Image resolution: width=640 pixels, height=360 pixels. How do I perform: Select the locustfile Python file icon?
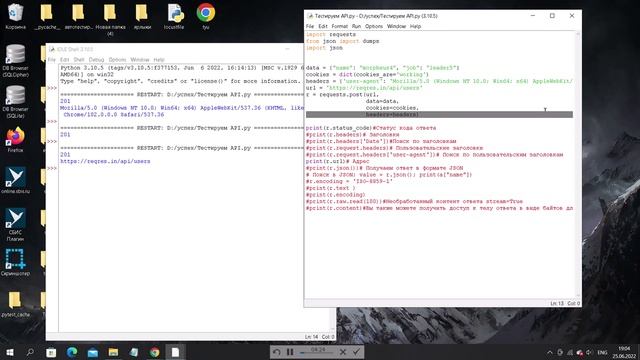point(174,16)
